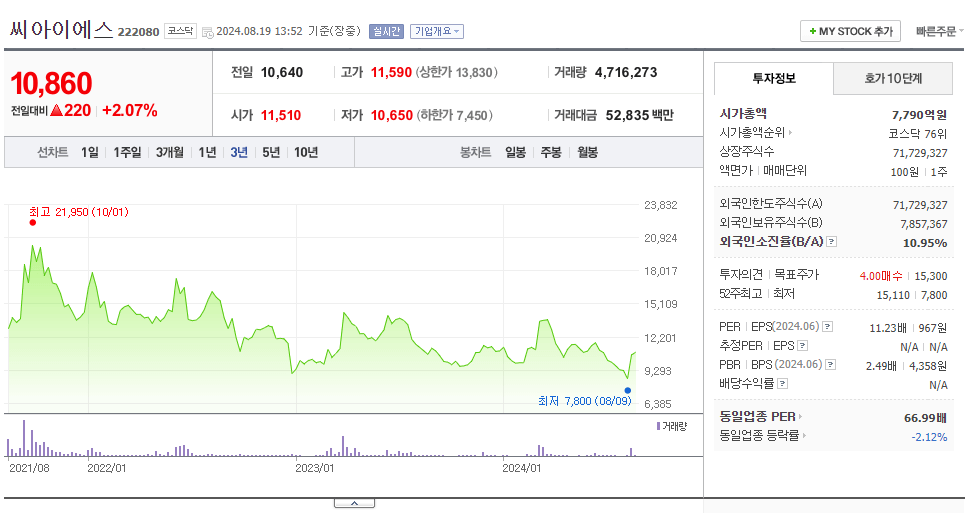
Task: Click the stock code 222080
Action: (139, 32)
